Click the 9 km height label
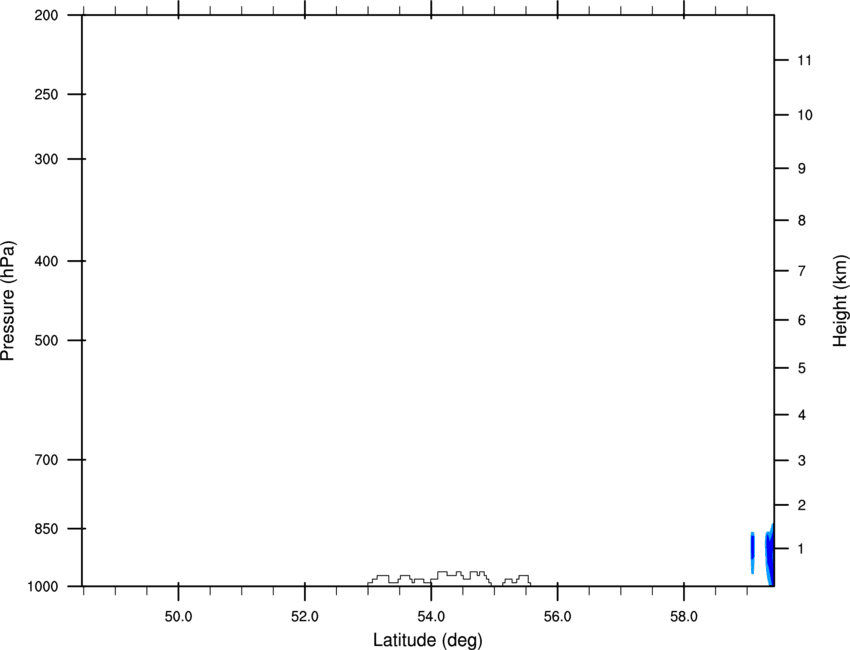The height and width of the screenshot is (650, 850). pos(801,169)
